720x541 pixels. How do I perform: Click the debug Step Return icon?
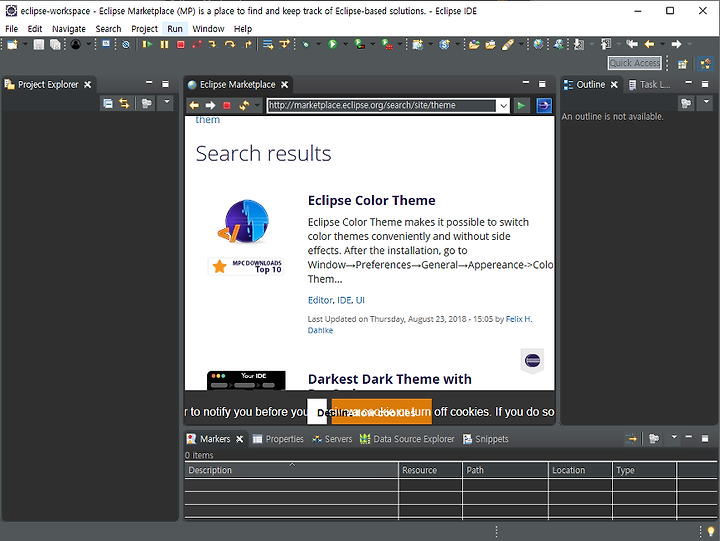coord(248,45)
